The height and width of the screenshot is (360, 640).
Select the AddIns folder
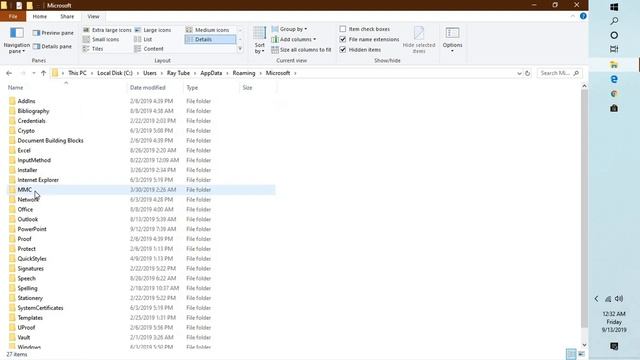[27, 101]
